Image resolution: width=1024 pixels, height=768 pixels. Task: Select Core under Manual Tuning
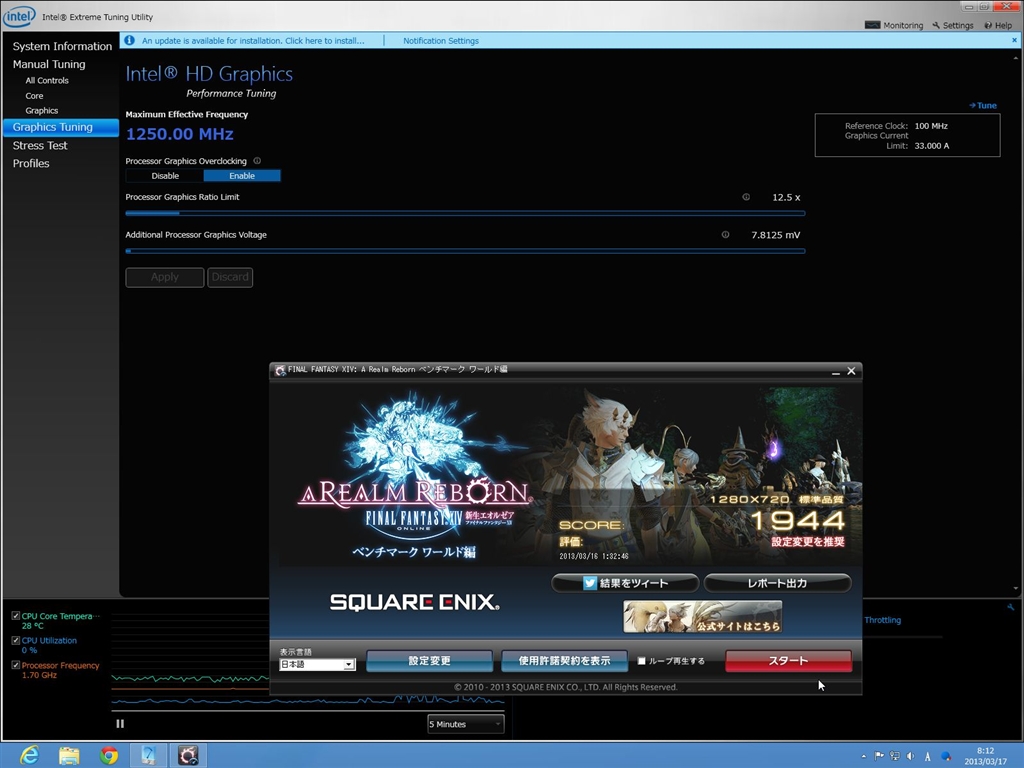pyautogui.click(x=35, y=95)
